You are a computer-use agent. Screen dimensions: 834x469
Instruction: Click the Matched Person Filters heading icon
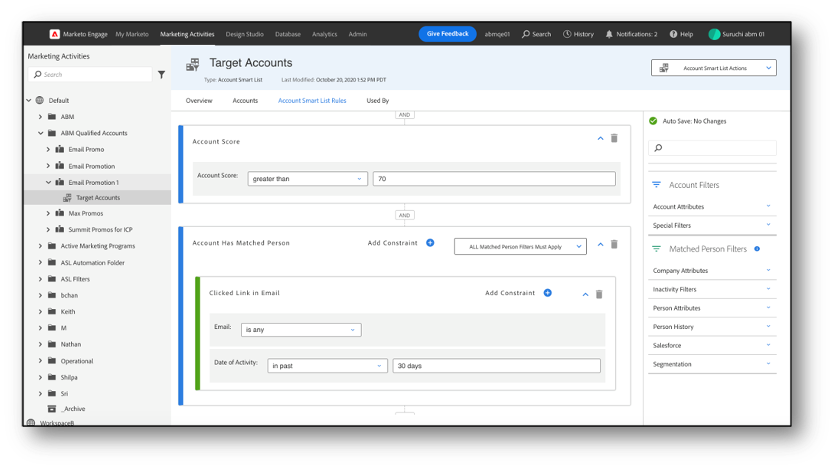pos(656,249)
